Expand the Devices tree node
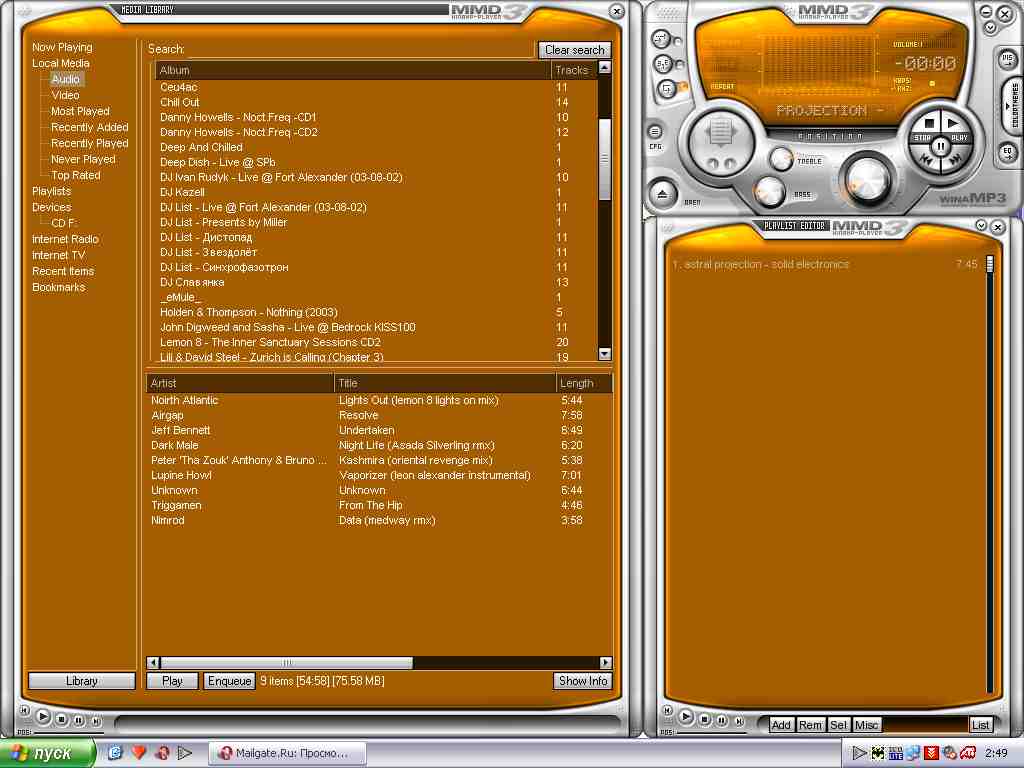The image size is (1024, 768). pyautogui.click(x=51, y=207)
